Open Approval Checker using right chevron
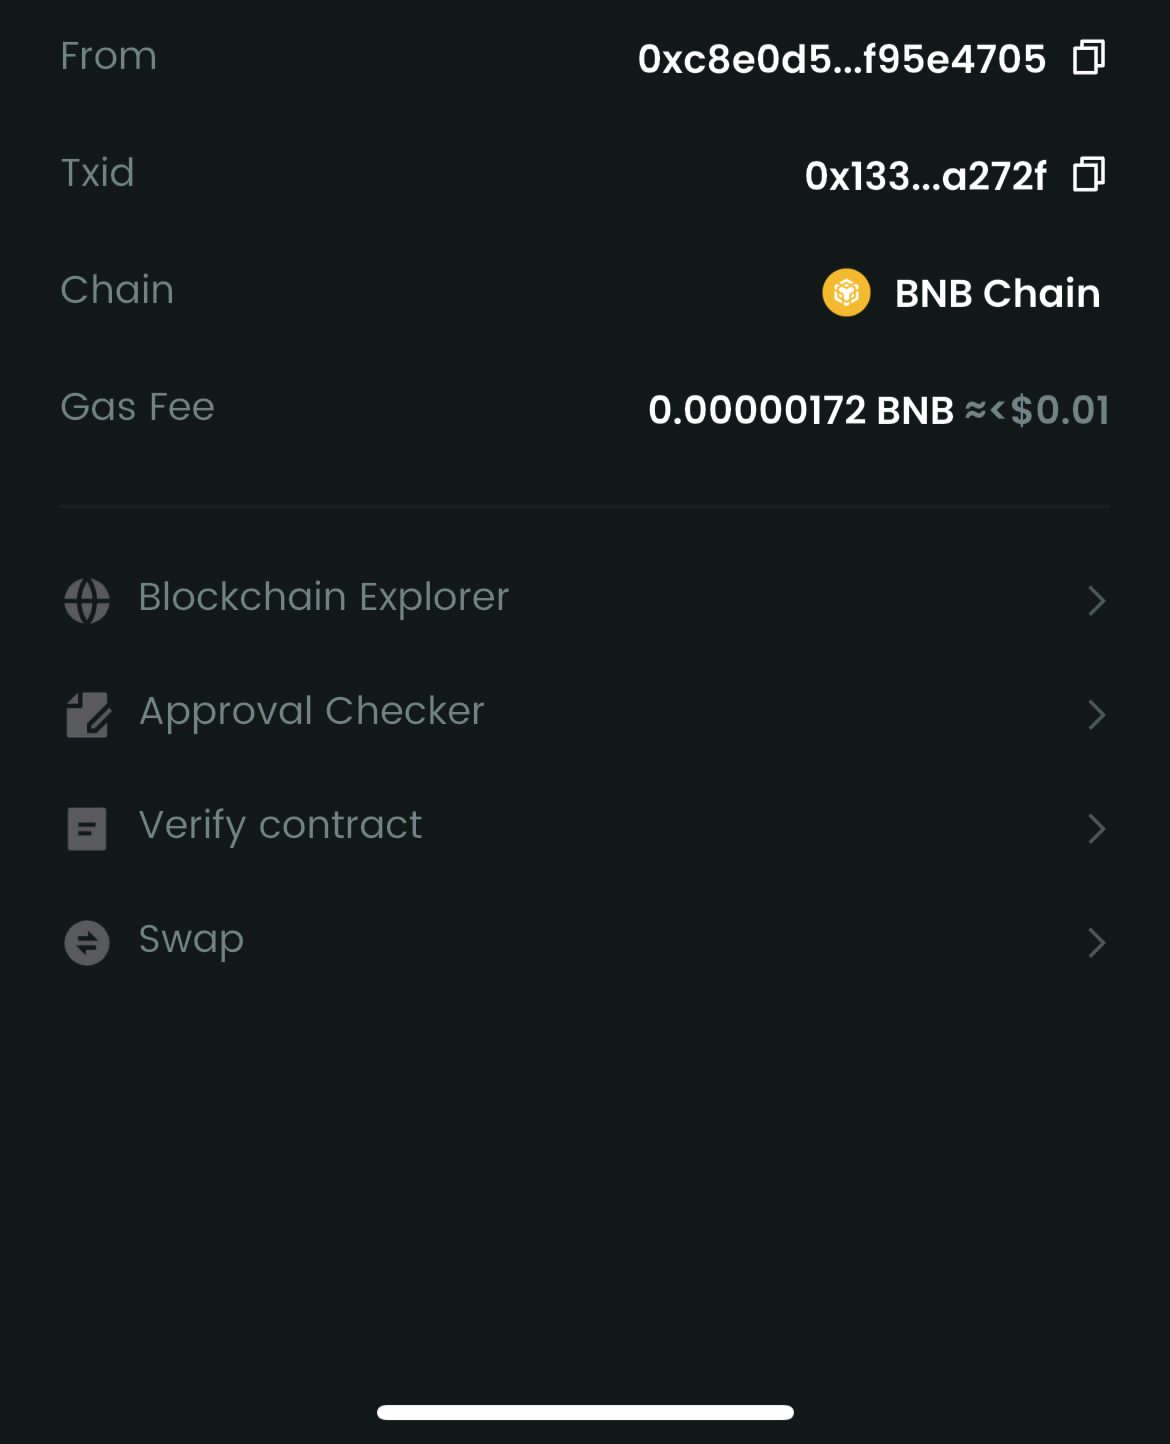This screenshot has width=1170, height=1444. (x=1096, y=714)
